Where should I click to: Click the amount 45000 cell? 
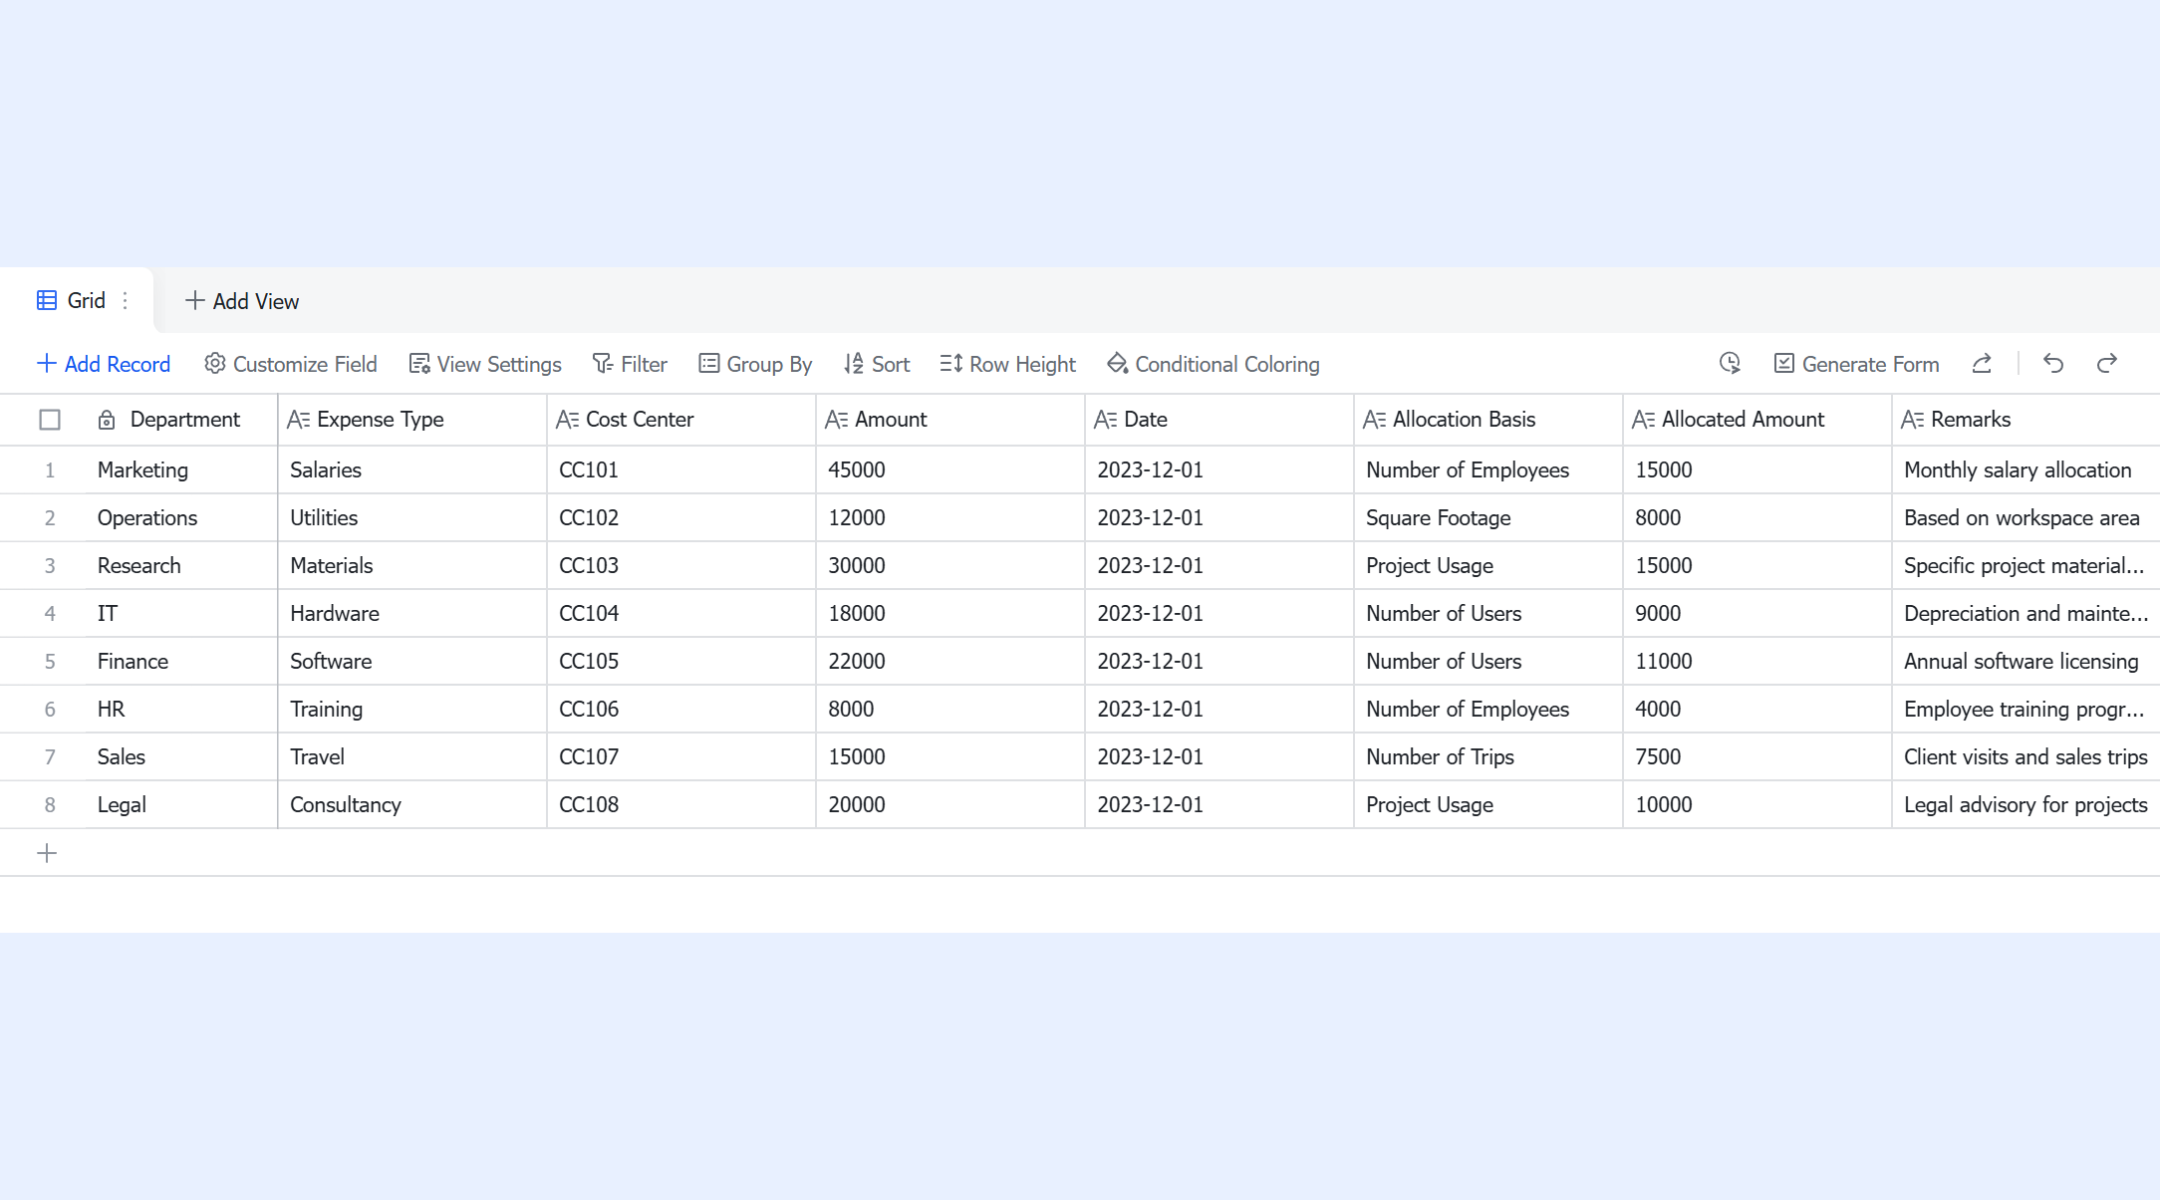point(950,470)
